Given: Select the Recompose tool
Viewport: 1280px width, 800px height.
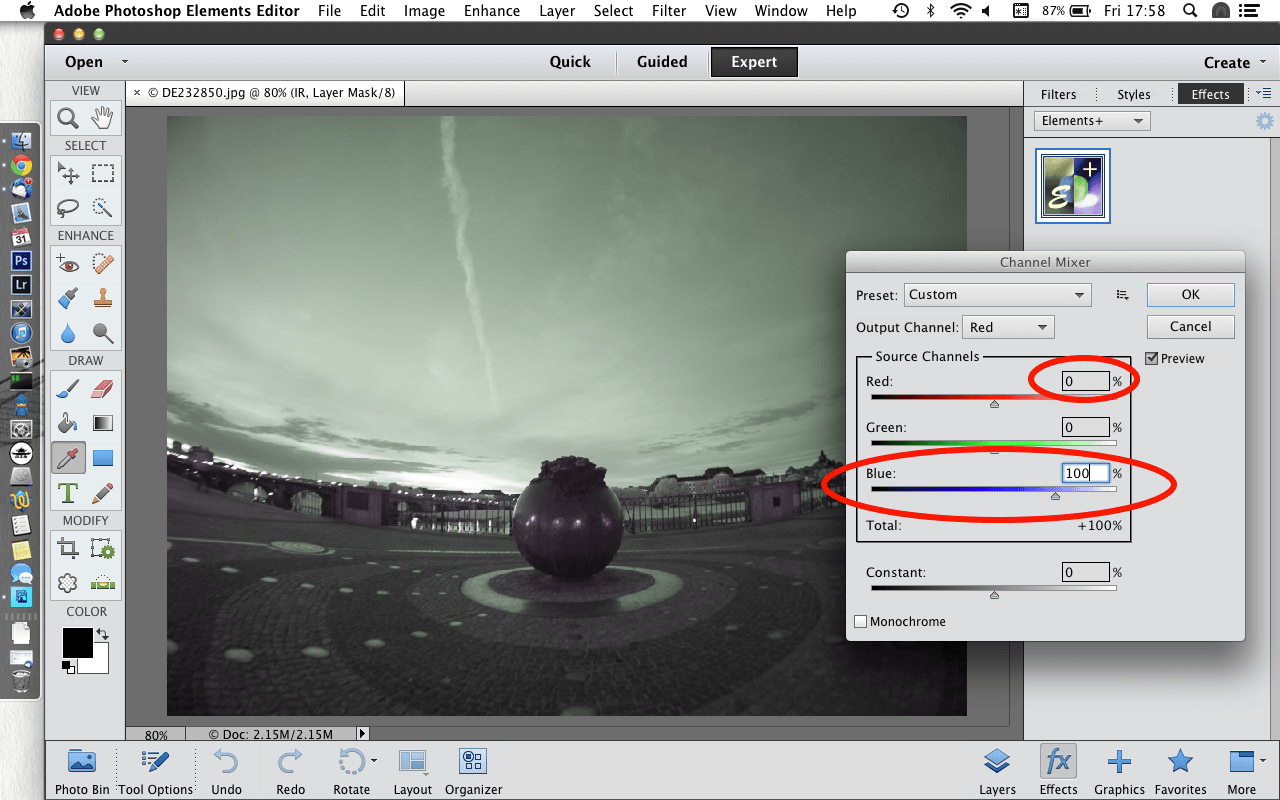Looking at the screenshot, I should (102, 548).
